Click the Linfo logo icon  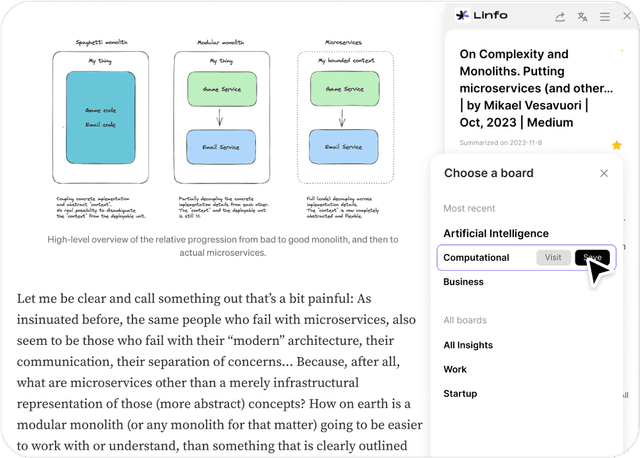[462, 15]
